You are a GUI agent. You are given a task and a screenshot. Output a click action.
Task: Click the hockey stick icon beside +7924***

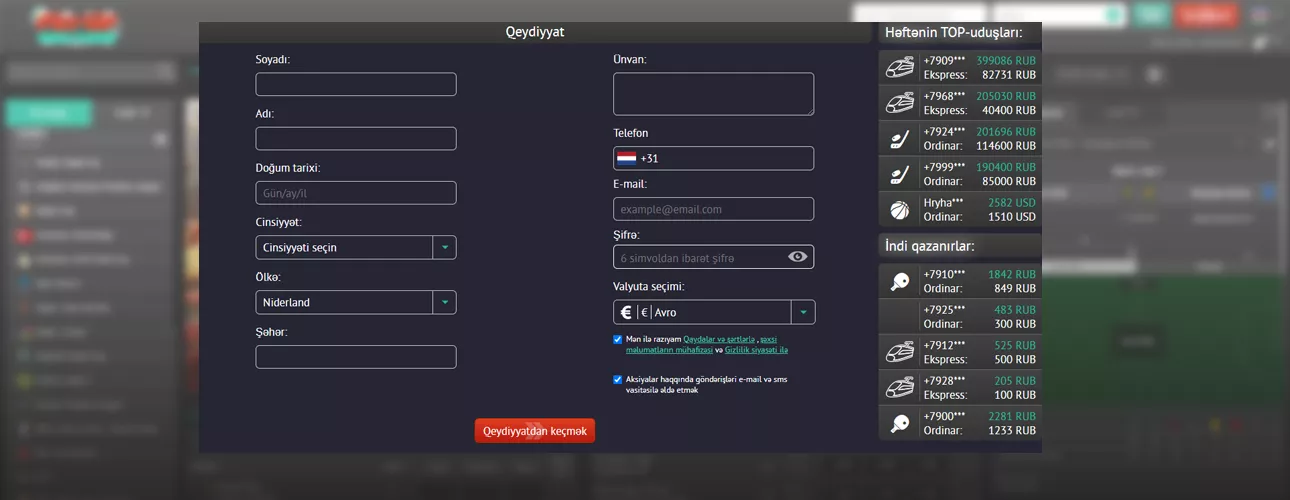pyautogui.click(x=899, y=138)
